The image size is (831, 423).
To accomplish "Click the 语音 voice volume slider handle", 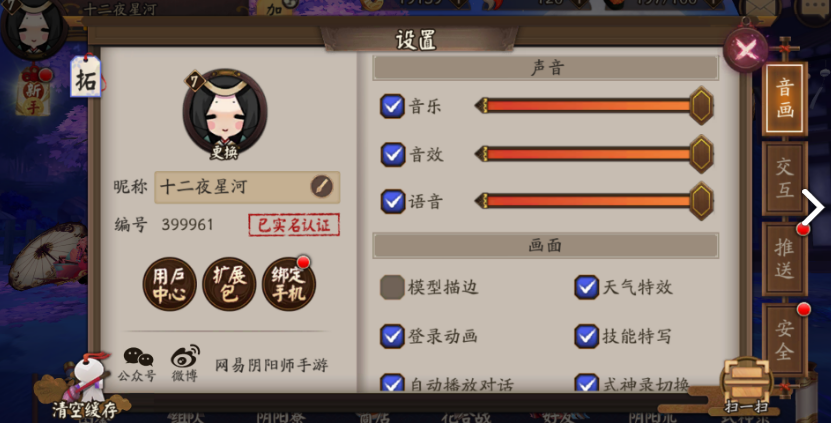I will [701, 201].
